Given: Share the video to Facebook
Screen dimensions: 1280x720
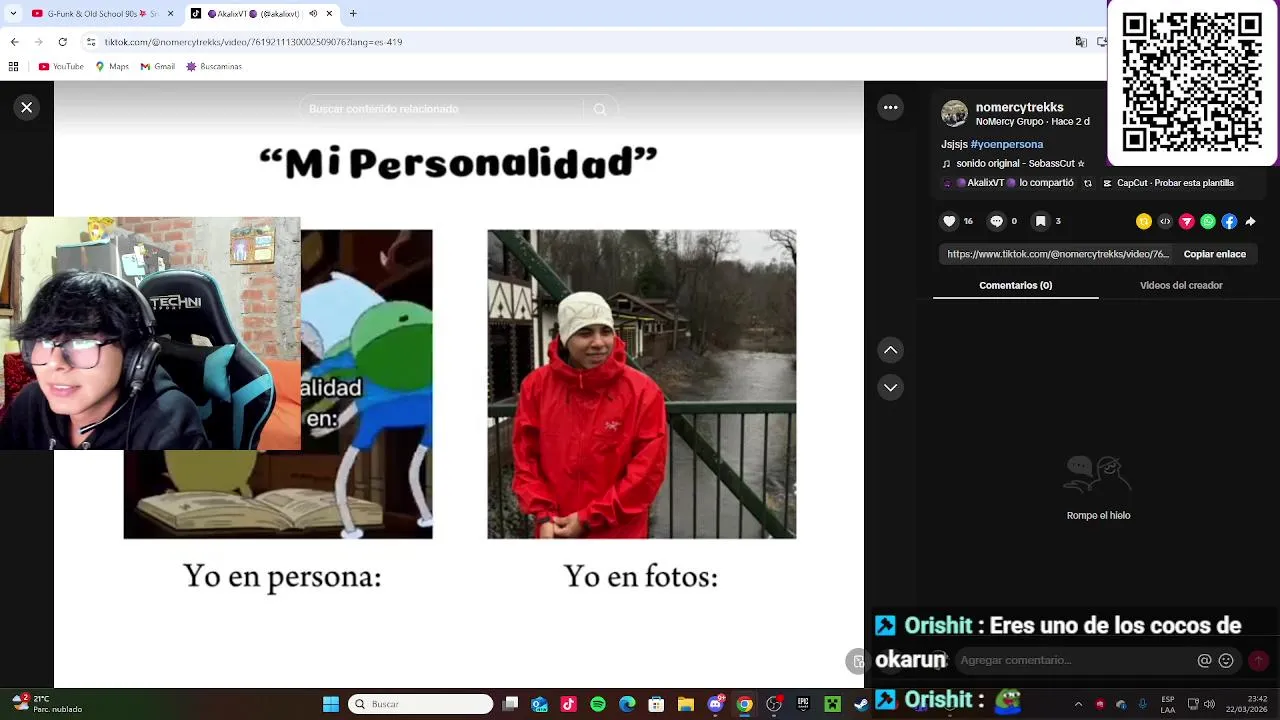Looking at the screenshot, I should 1230,222.
